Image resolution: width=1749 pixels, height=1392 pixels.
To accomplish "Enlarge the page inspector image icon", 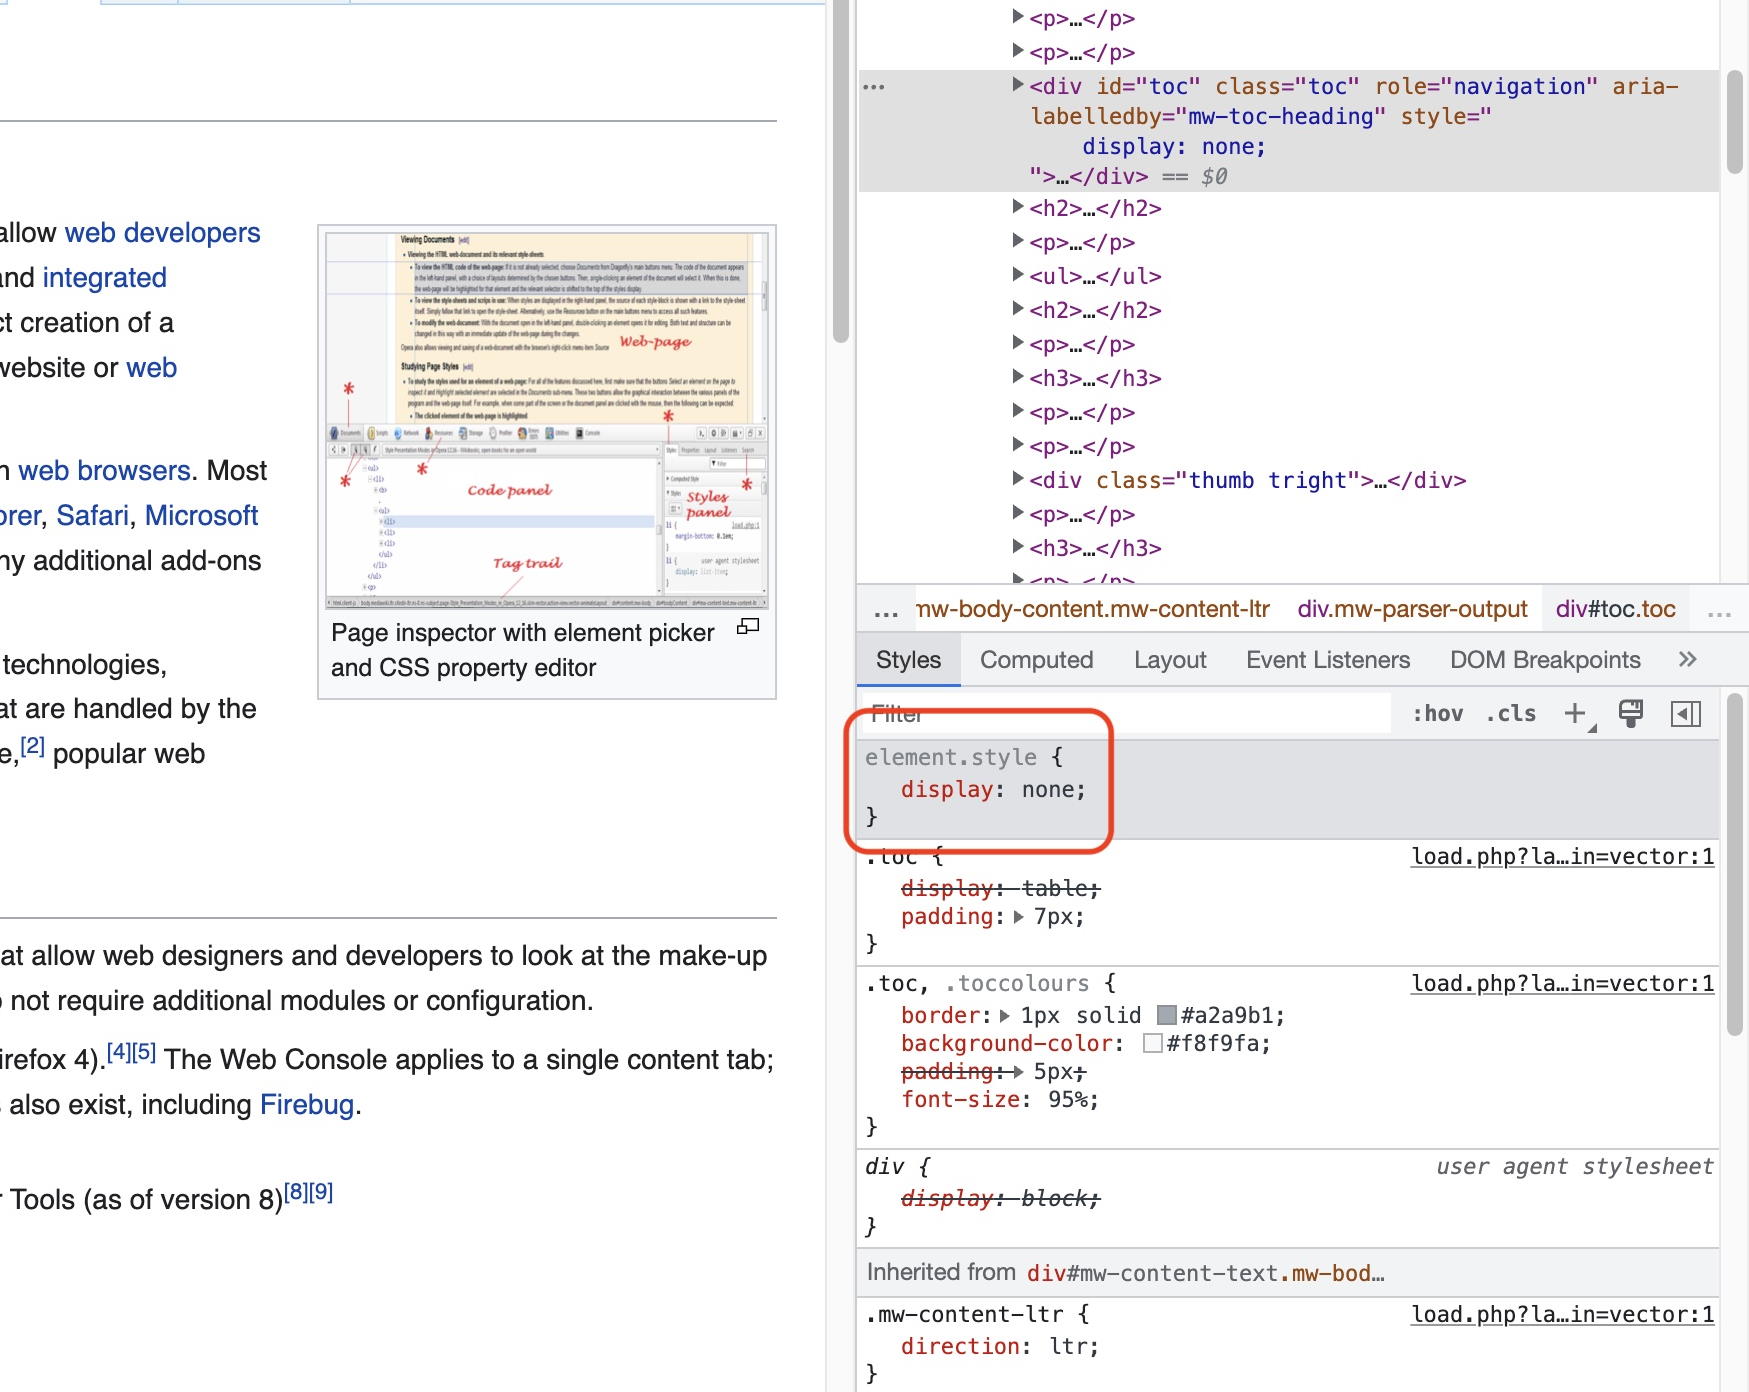I will click(748, 626).
